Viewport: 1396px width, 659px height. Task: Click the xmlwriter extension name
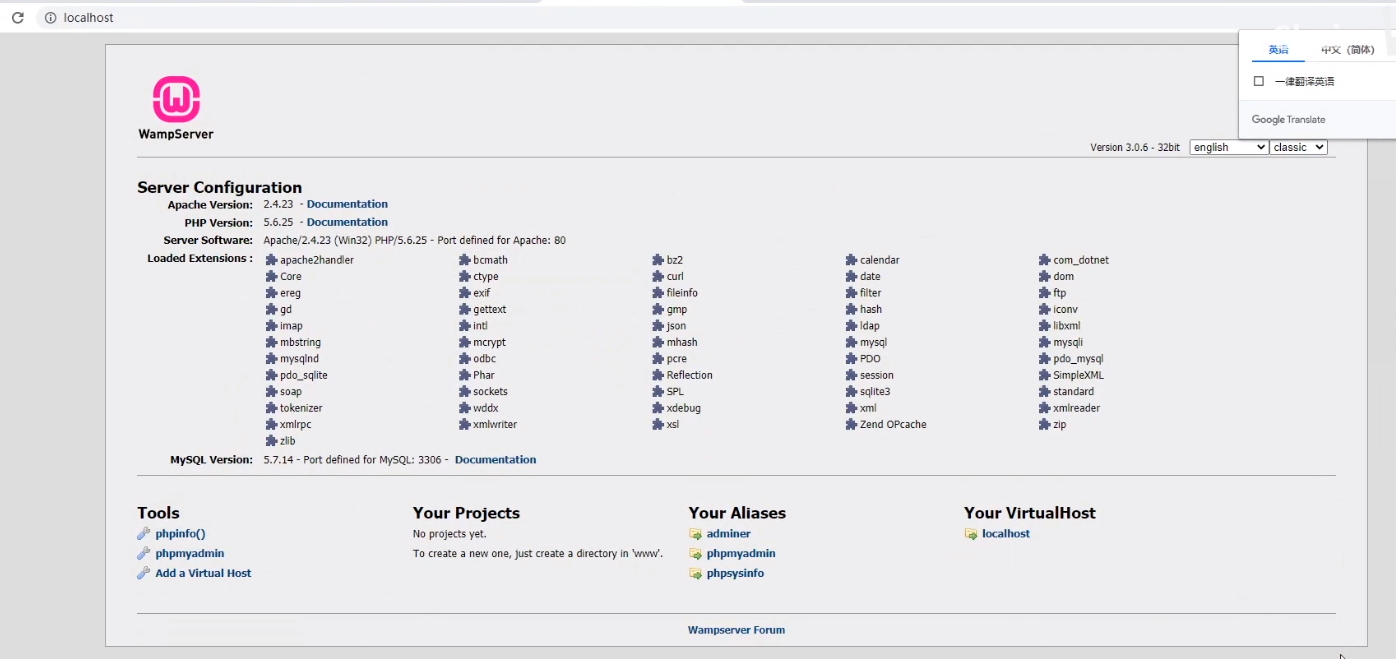click(x=495, y=425)
